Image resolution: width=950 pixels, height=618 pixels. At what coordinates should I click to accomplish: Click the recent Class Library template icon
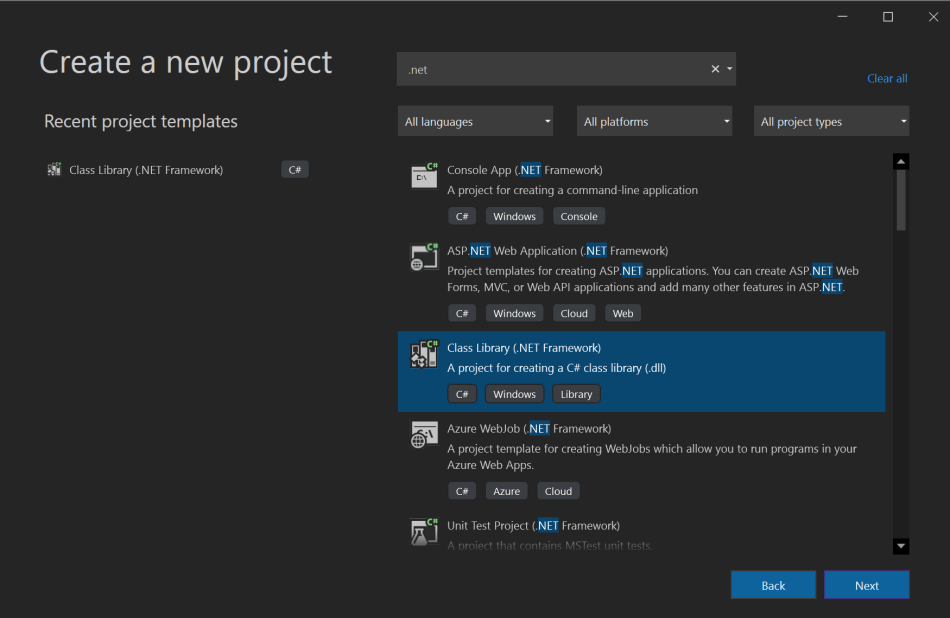tap(54, 169)
